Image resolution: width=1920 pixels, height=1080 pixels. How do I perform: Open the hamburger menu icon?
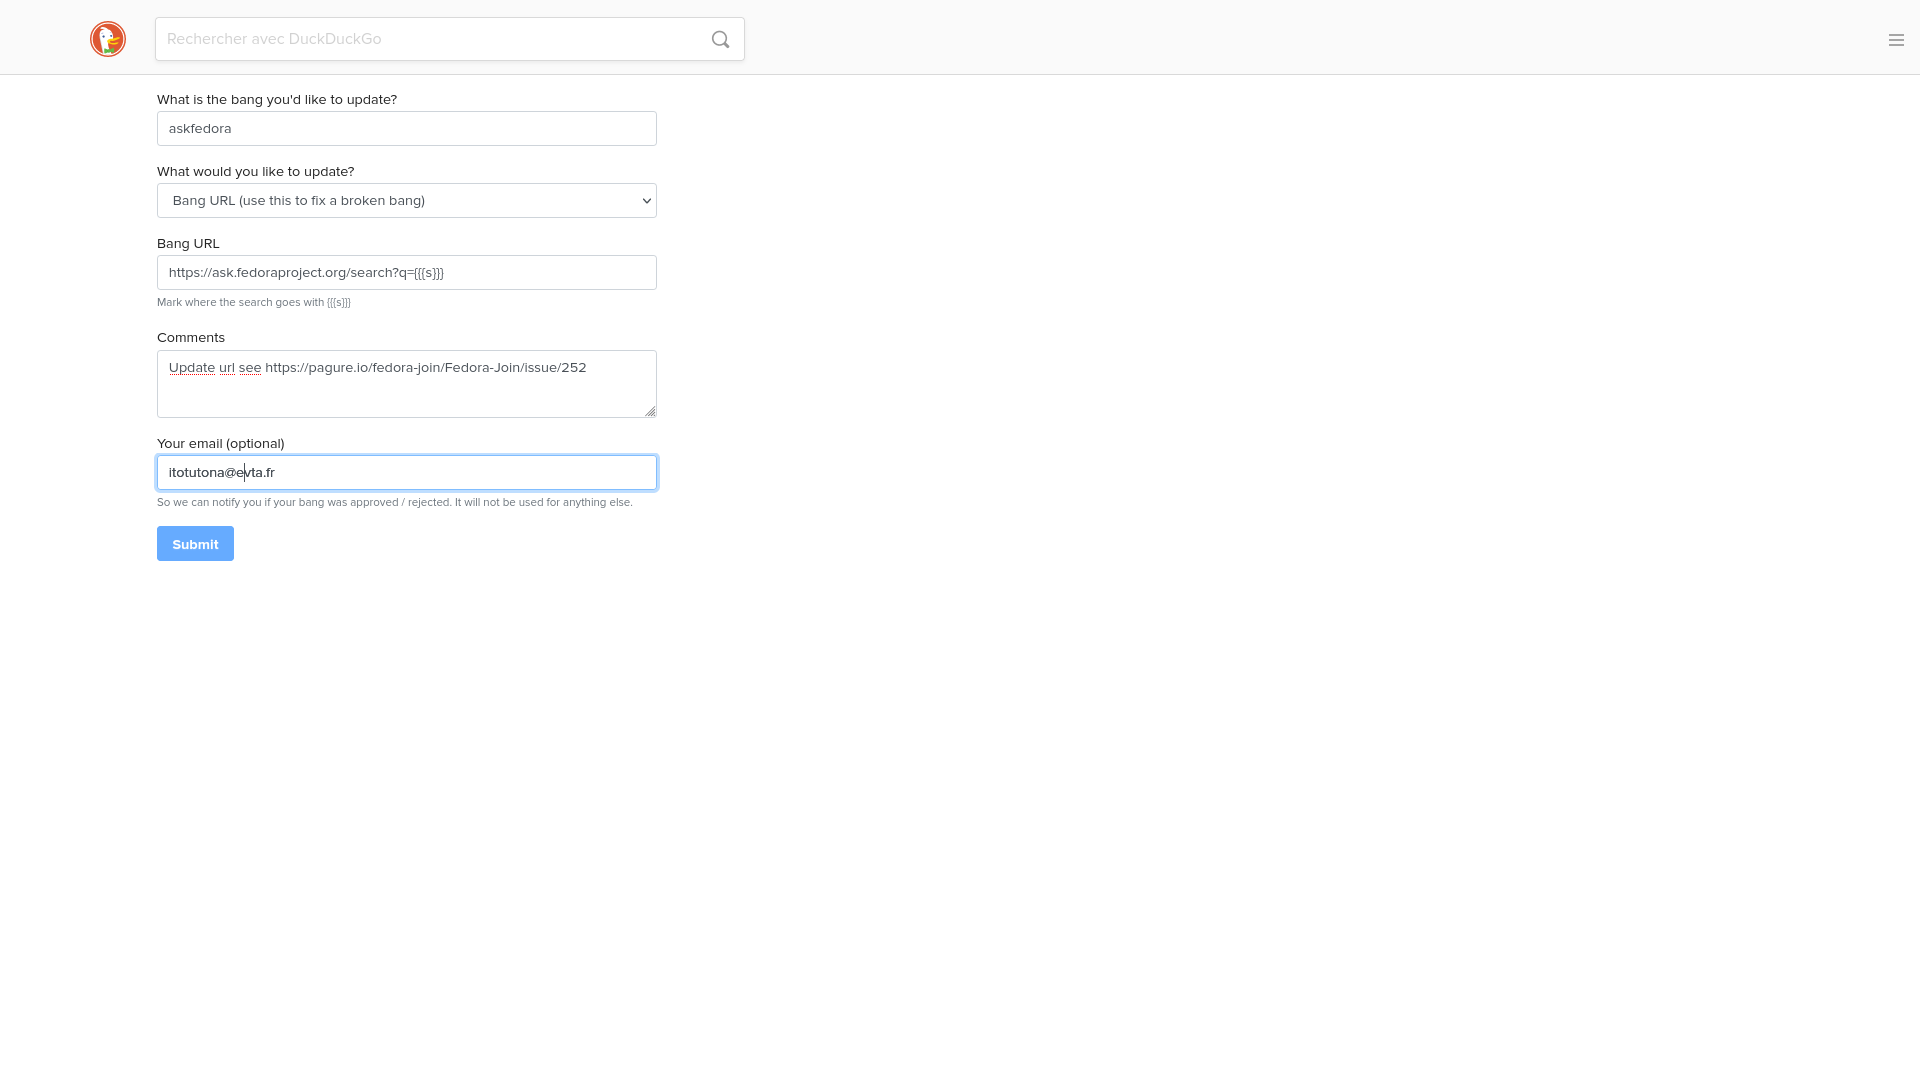pos(1896,40)
